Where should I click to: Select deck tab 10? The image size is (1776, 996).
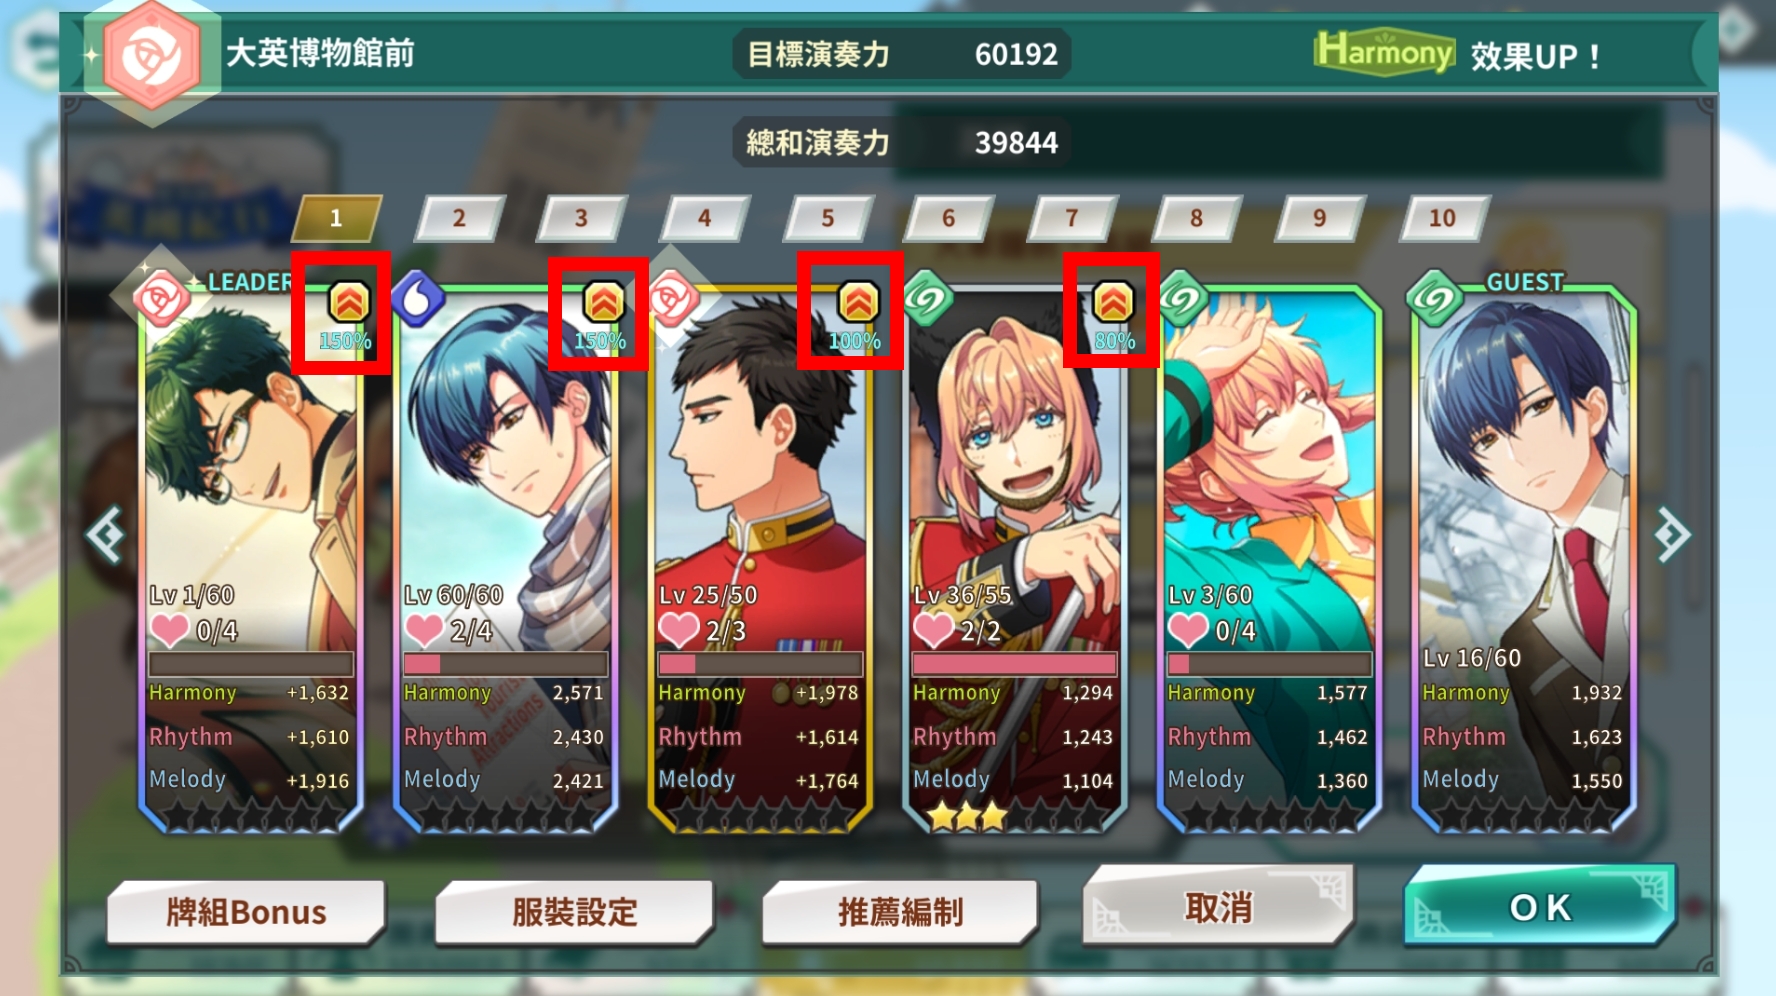[x=1443, y=218]
